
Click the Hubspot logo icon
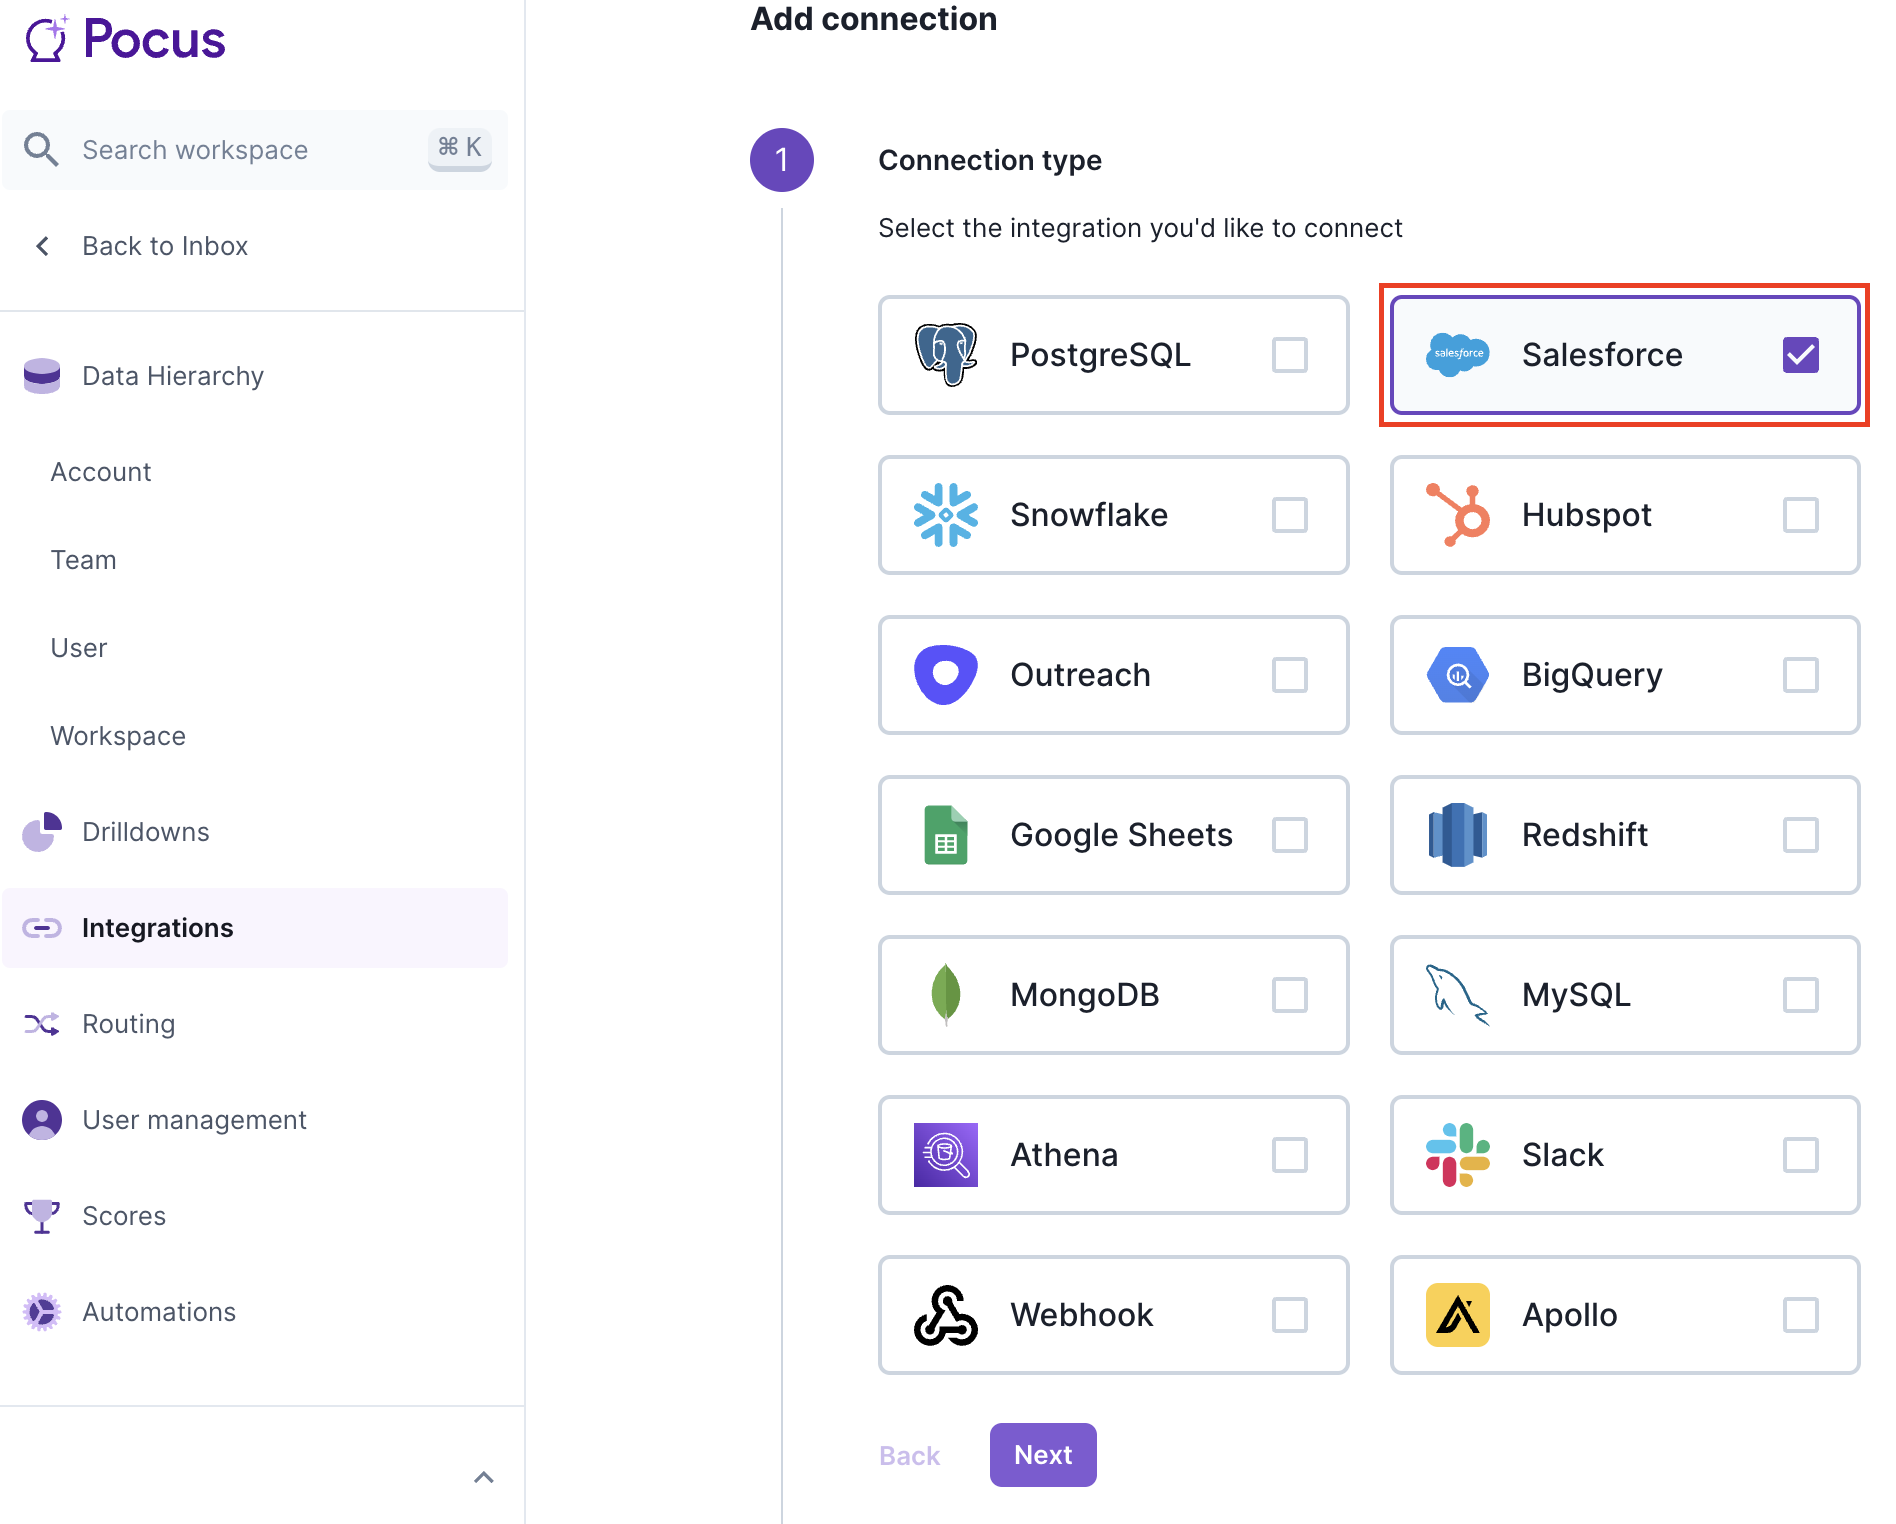1458,515
